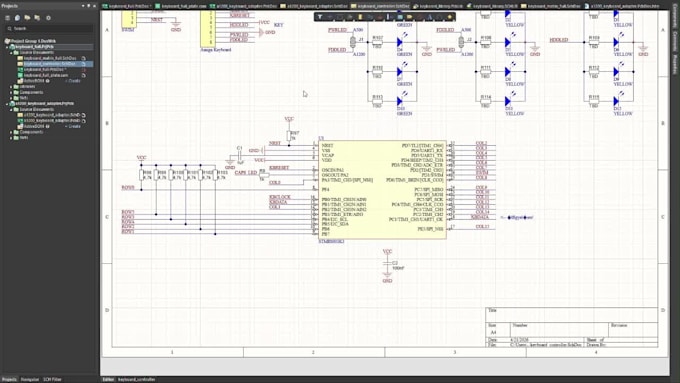
Task: Click the open folder icon in Projects panel
Action: [27, 18]
